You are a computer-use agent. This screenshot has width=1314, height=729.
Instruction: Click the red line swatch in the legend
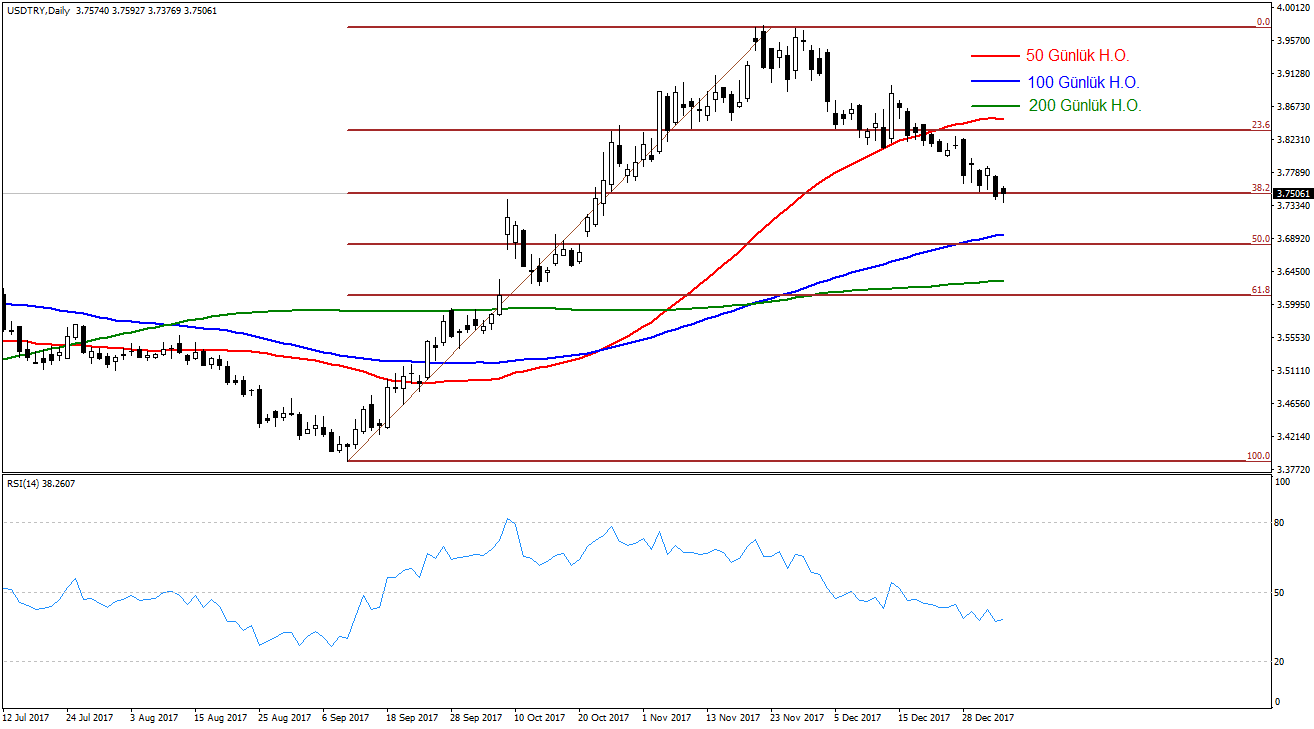995,56
